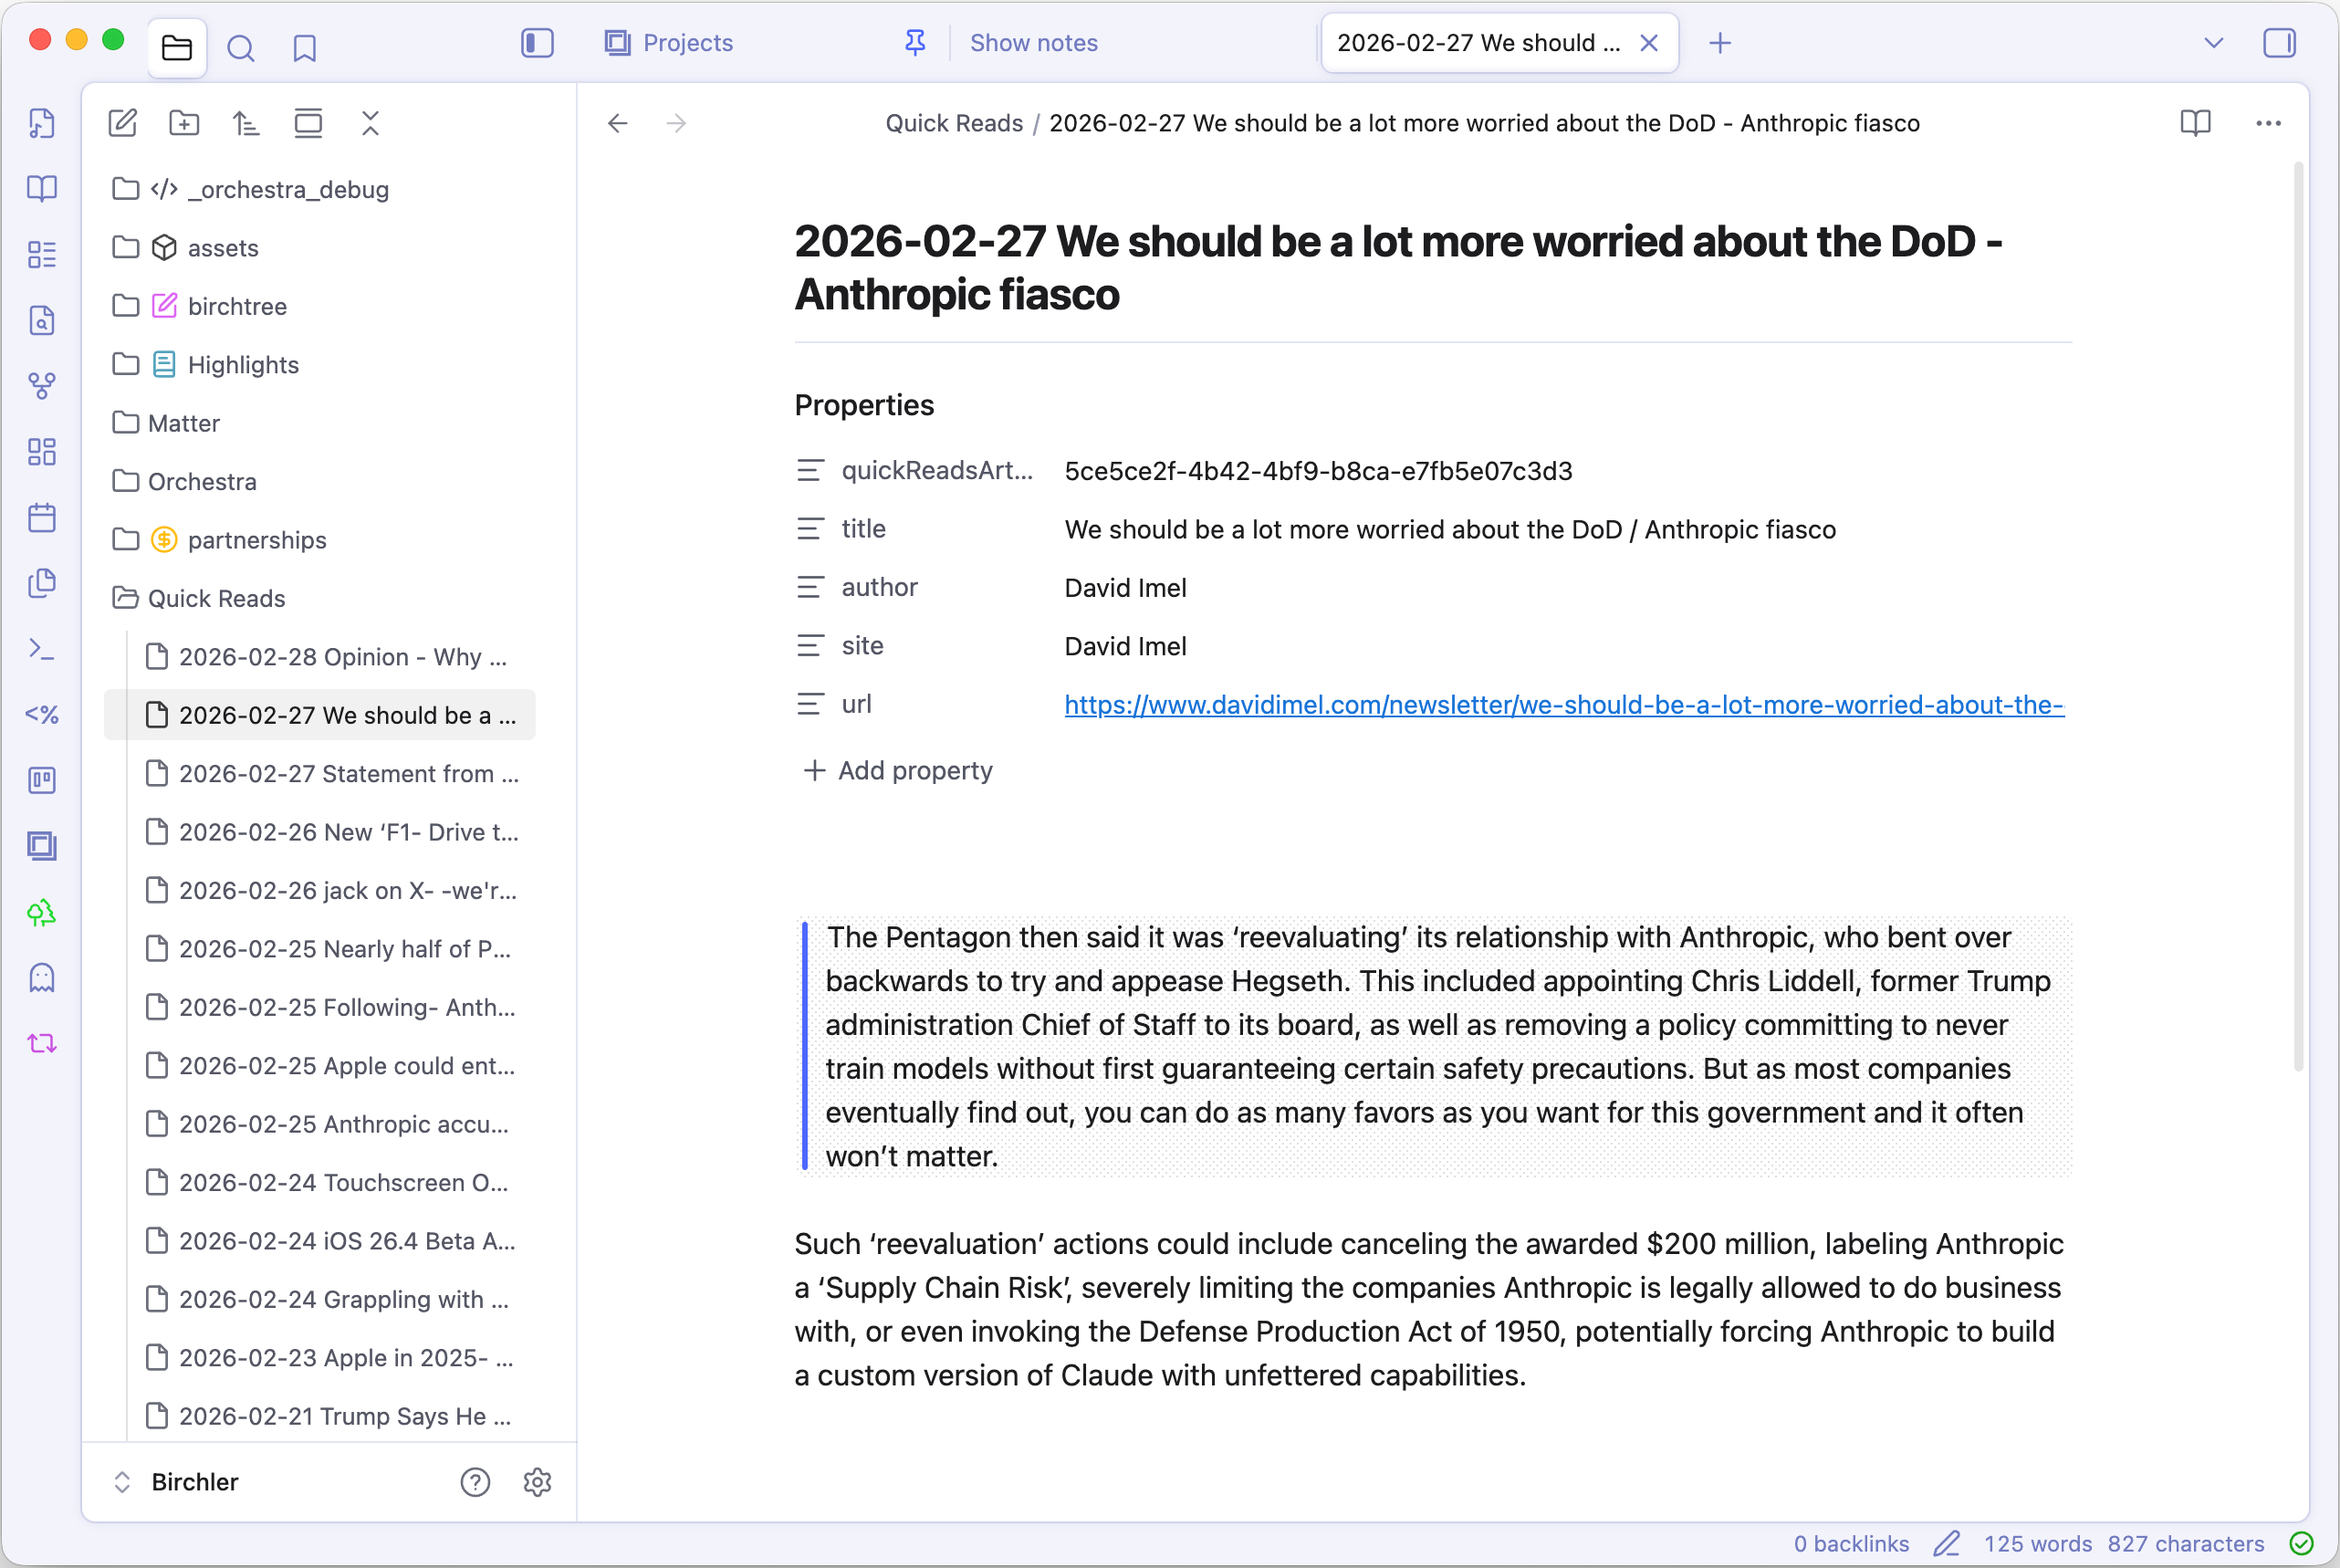Open the terminal ribbon icon

click(x=42, y=649)
